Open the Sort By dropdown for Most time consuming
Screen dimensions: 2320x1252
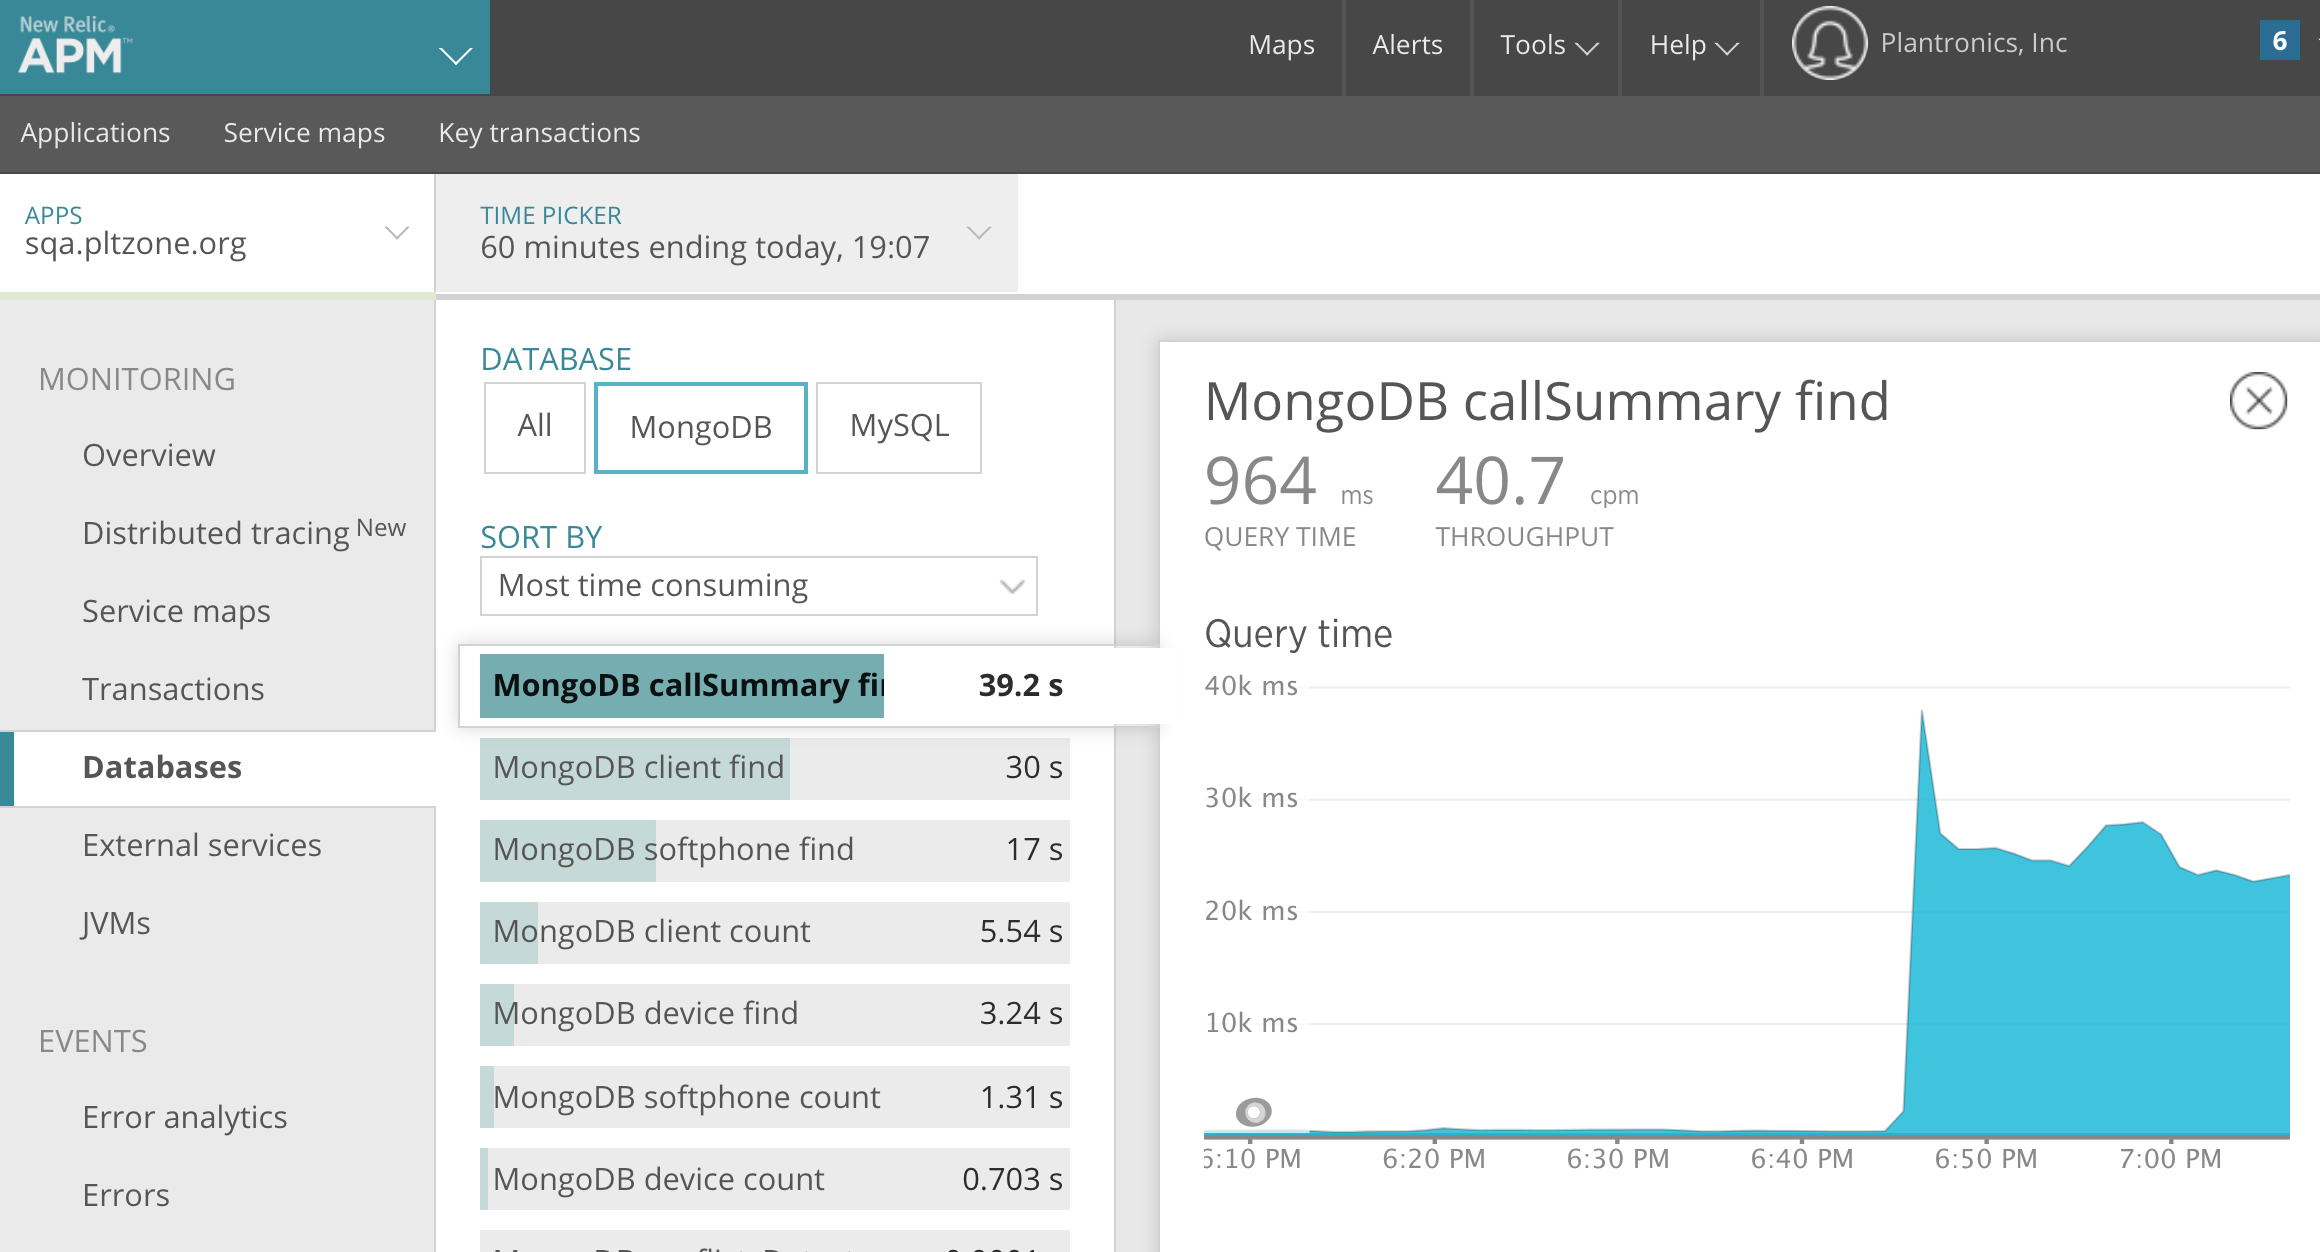coord(758,586)
